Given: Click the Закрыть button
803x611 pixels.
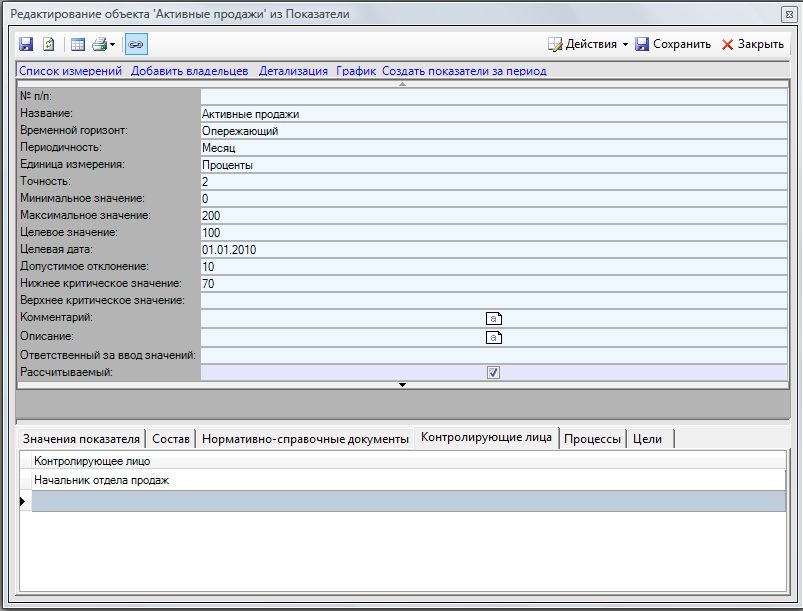Looking at the screenshot, I should [753, 44].
